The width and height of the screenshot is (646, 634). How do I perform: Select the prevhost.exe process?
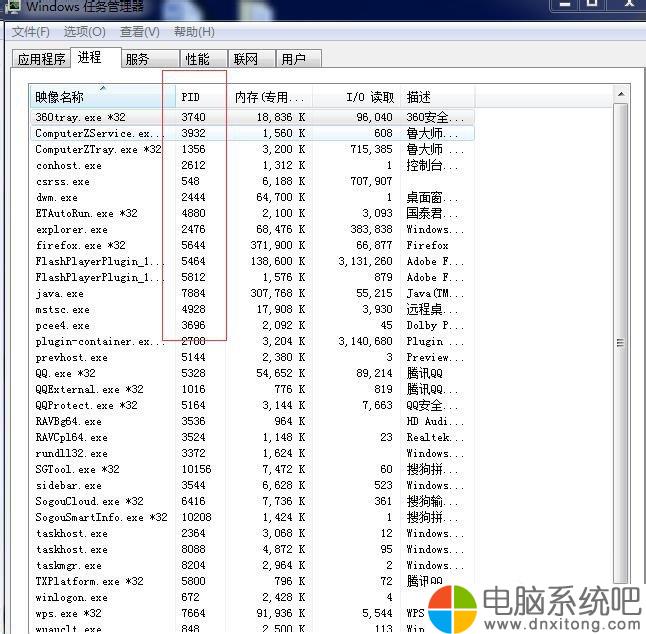252,358
